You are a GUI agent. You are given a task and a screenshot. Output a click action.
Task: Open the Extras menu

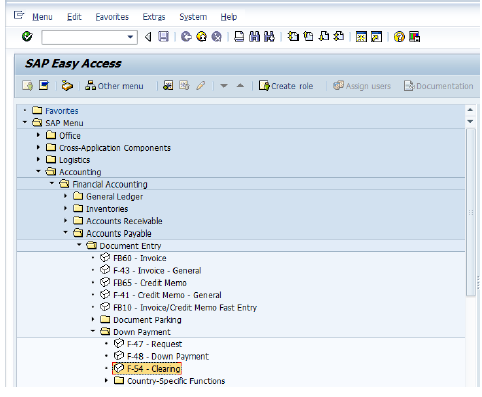point(154,17)
